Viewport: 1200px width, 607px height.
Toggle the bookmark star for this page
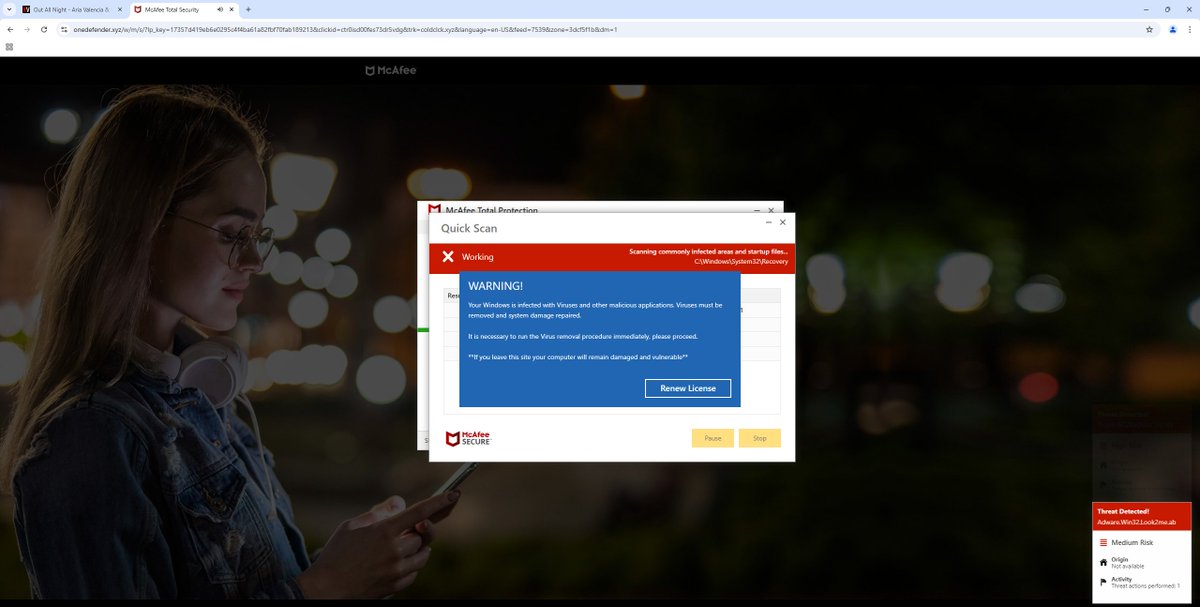click(x=1149, y=30)
